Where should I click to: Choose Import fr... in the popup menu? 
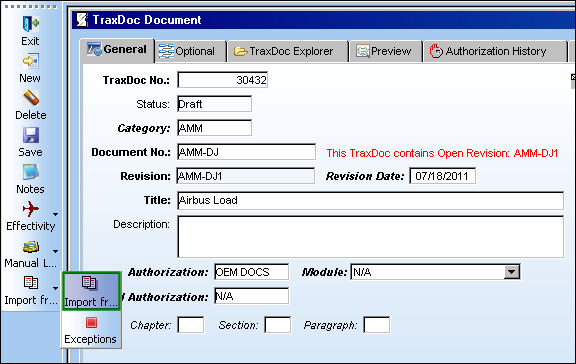pyautogui.click(x=91, y=291)
